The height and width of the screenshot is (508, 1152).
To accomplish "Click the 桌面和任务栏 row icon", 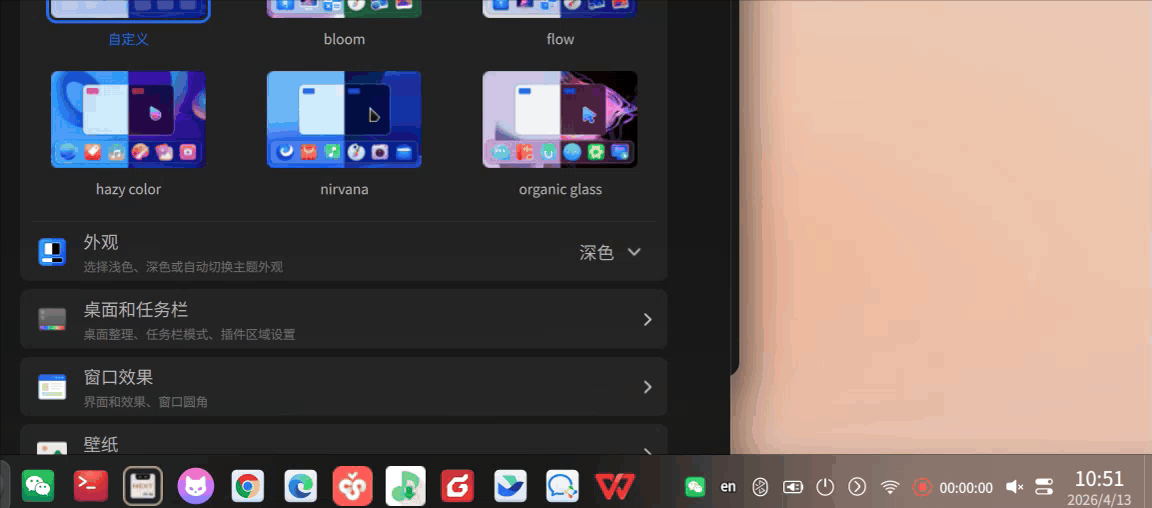I will coord(52,319).
